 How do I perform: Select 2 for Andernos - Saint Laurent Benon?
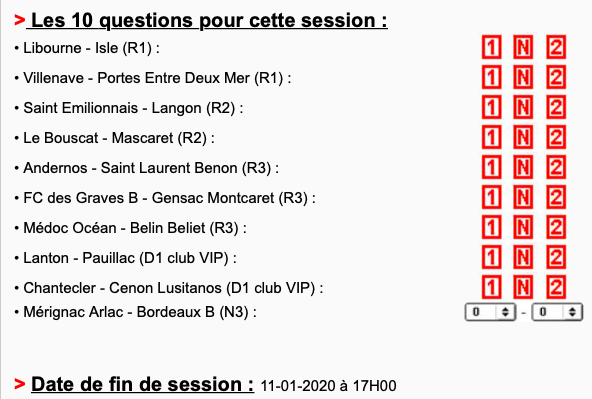556,167
